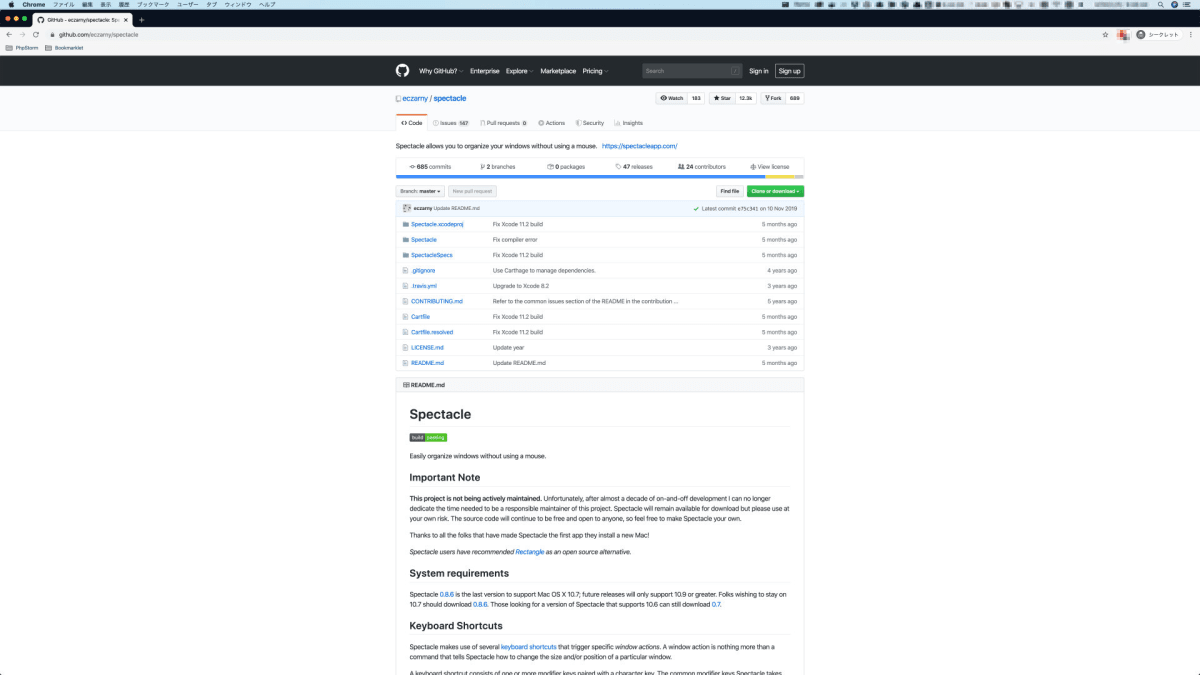The height and width of the screenshot is (675, 1200).
Task: Switch to the Issues tab
Action: click(x=451, y=123)
